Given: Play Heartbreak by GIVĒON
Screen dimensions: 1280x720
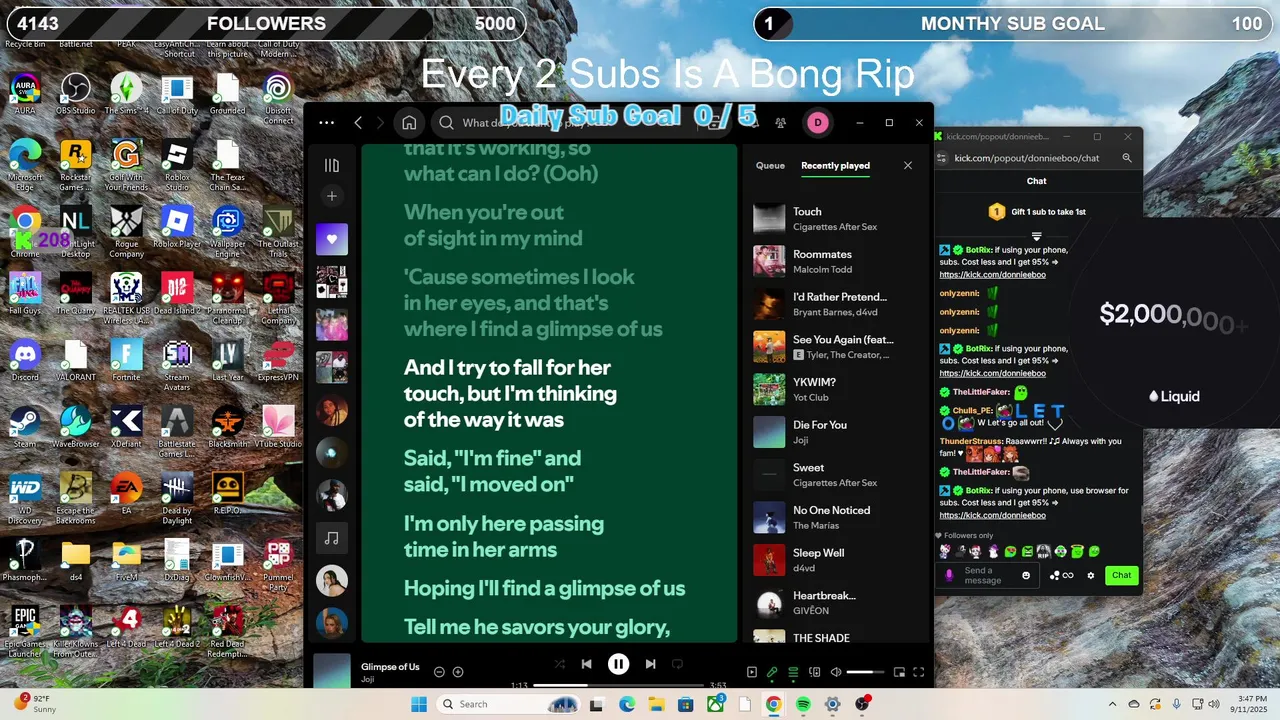Looking at the screenshot, I should [838, 603].
